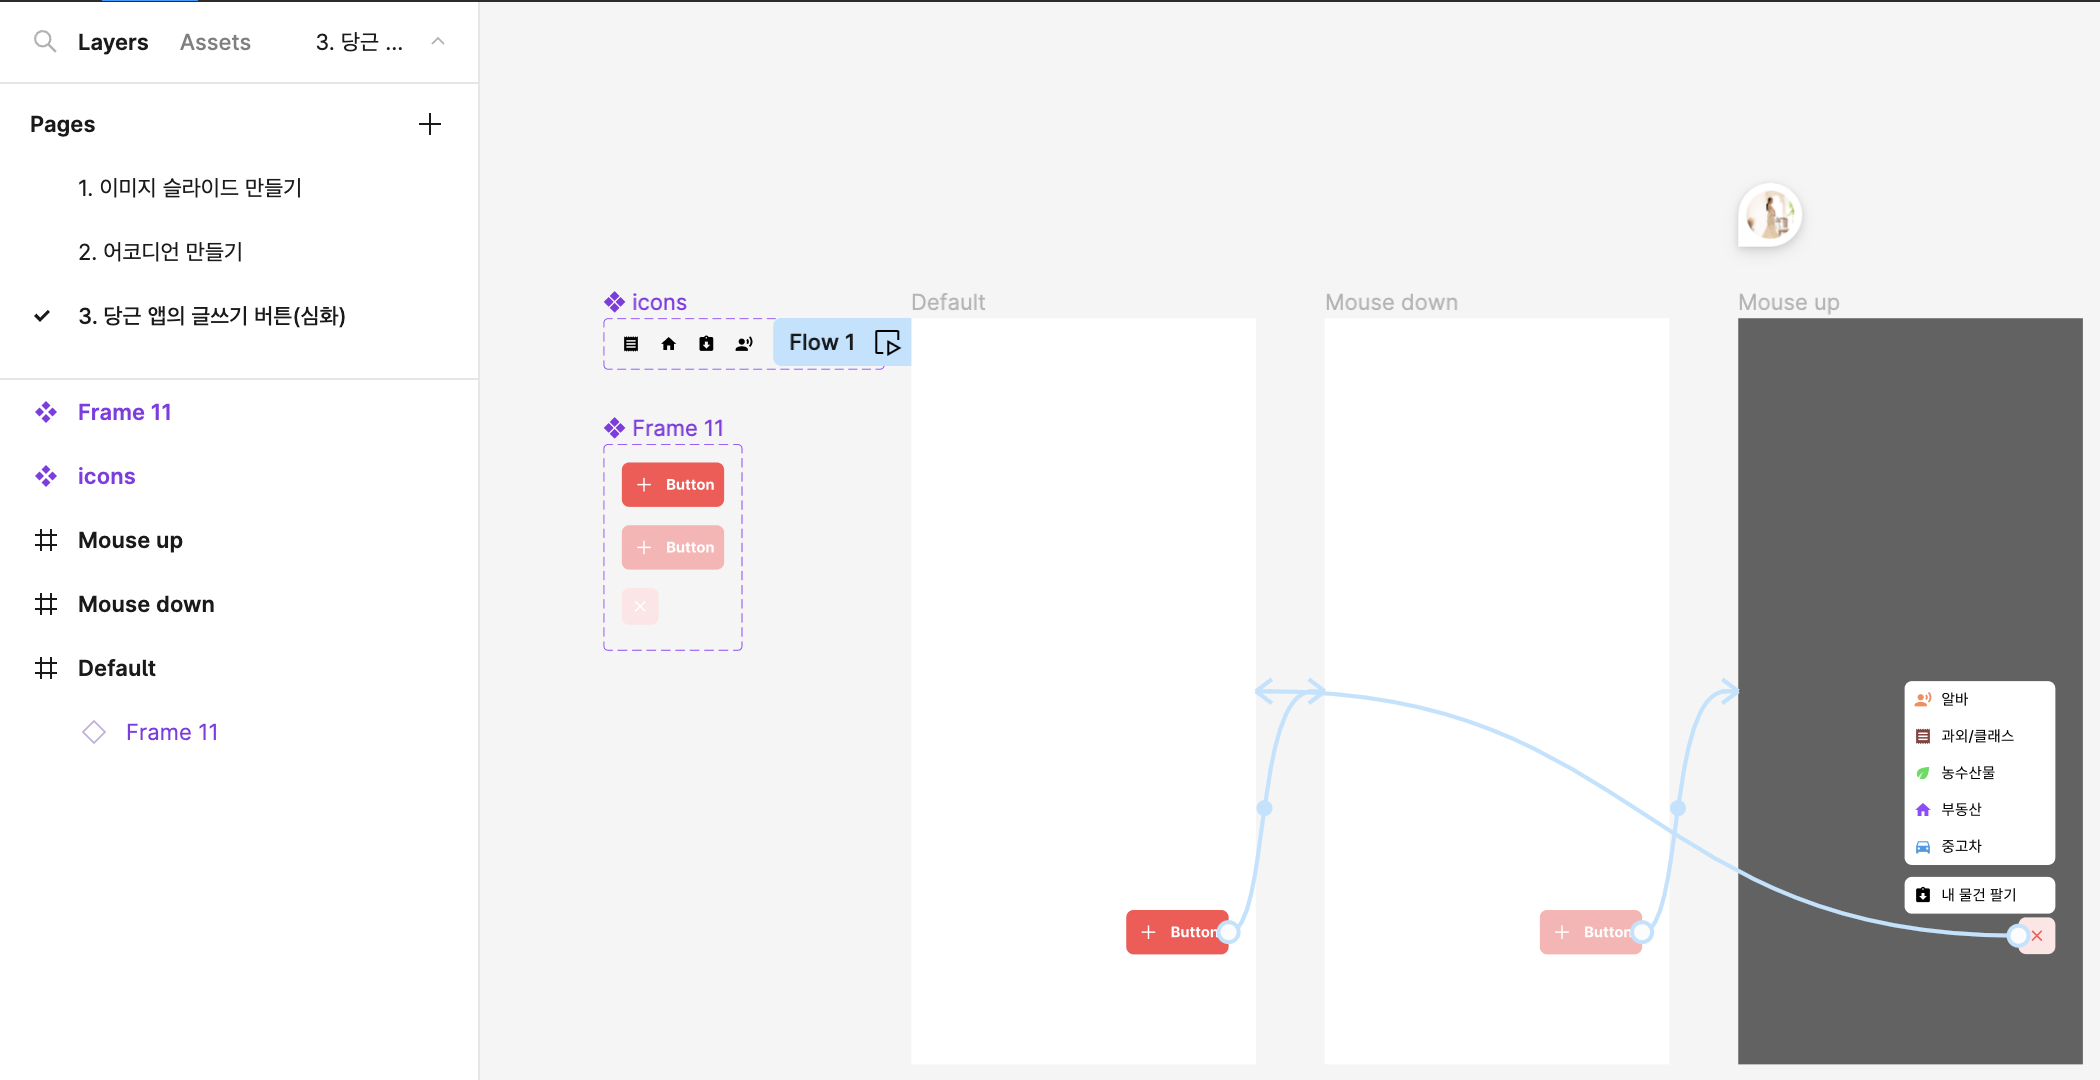This screenshot has height=1080, width=2100.
Task: Collapse the pages list chevron
Action: (x=438, y=41)
